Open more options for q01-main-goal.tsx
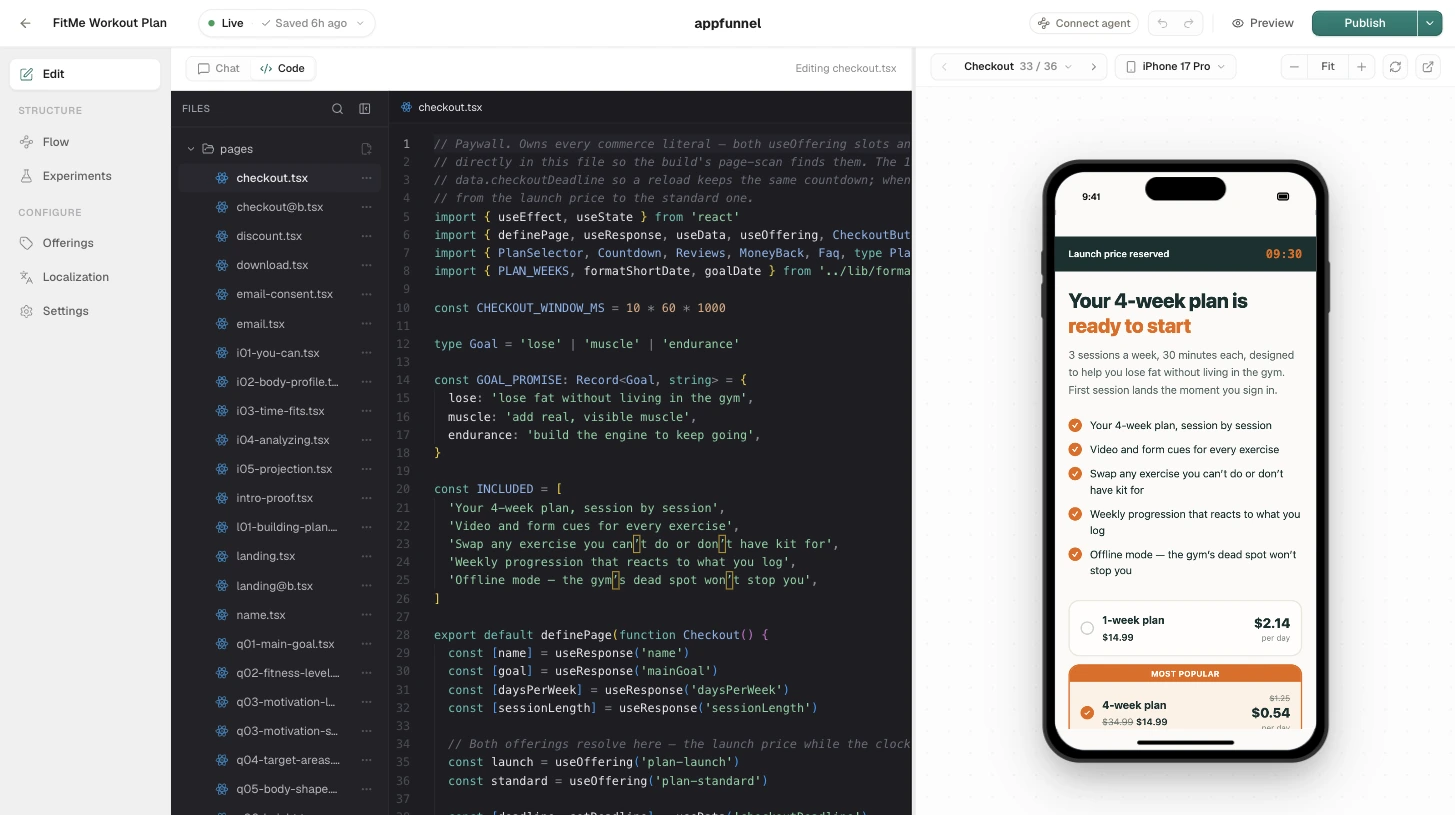Viewport: 1455px width, 815px height. (x=366, y=644)
